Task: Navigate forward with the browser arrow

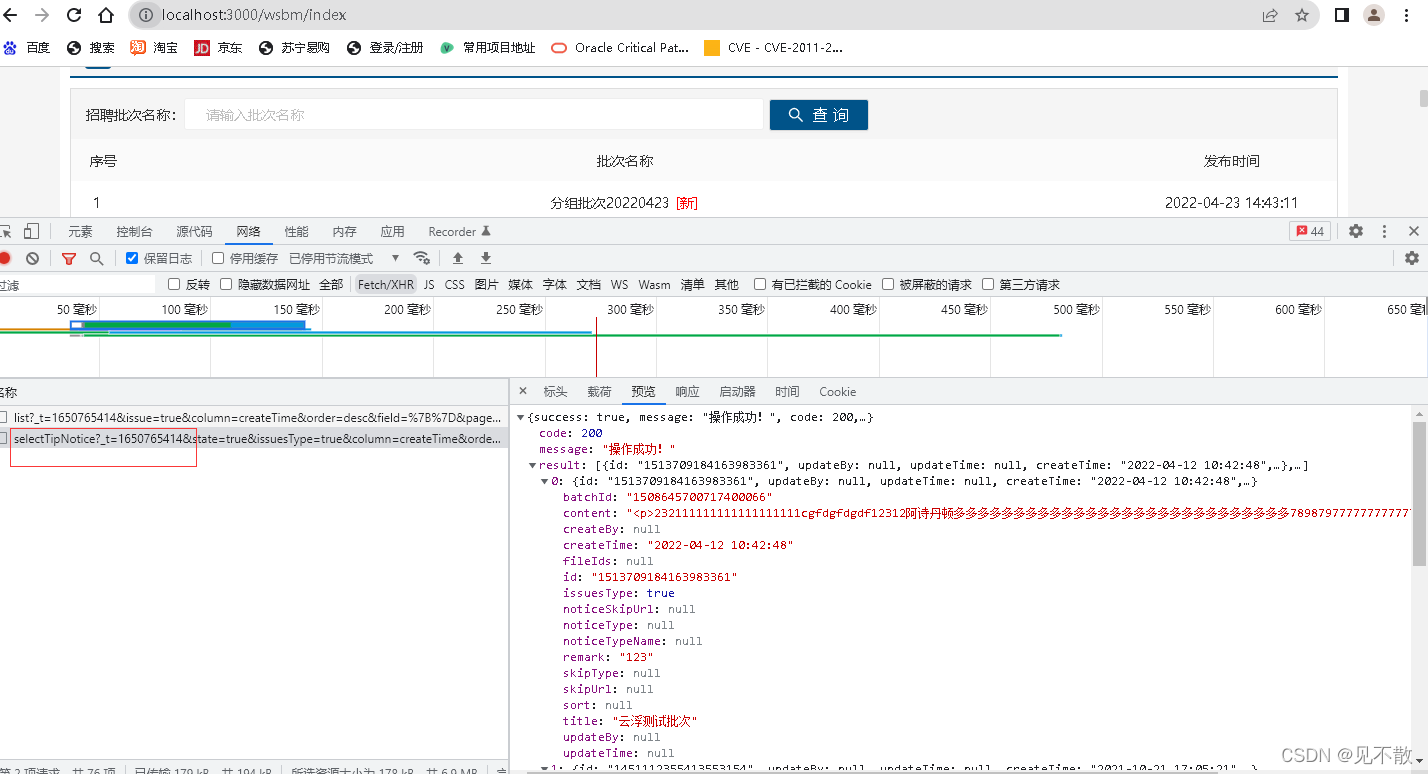Action: click(x=41, y=15)
